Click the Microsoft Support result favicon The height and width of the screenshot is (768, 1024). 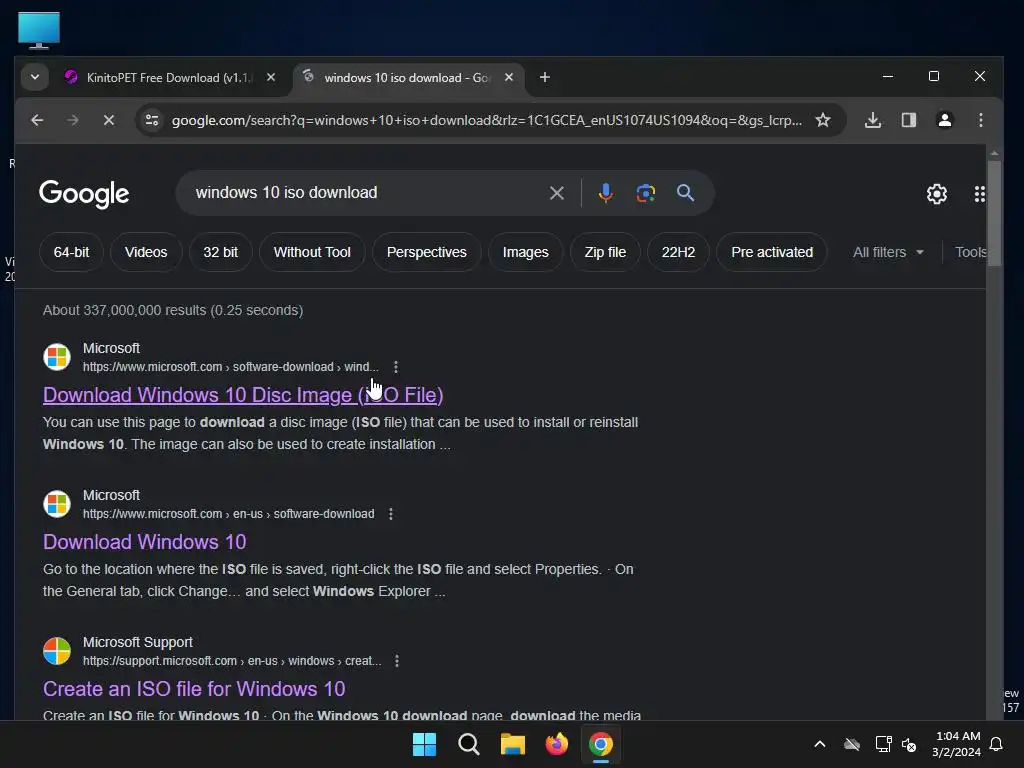57,651
